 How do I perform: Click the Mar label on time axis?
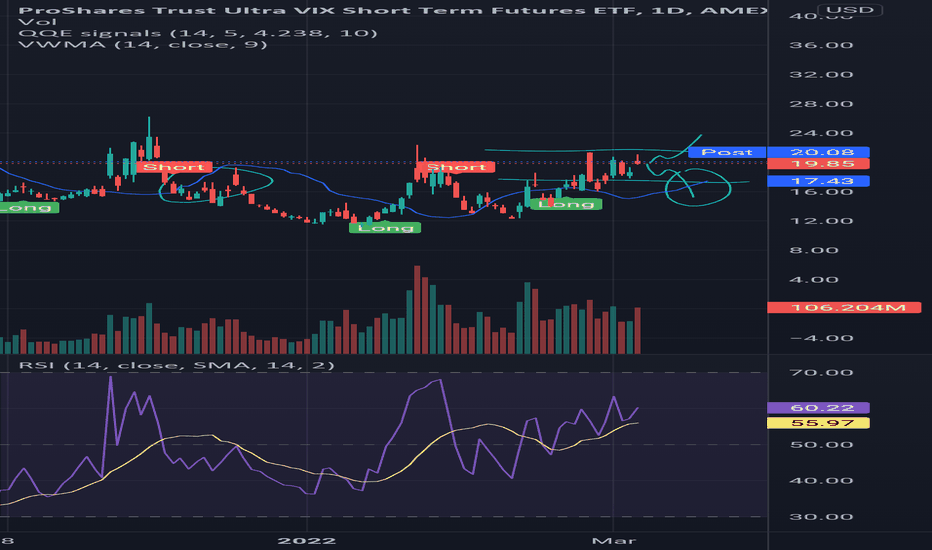pos(614,540)
